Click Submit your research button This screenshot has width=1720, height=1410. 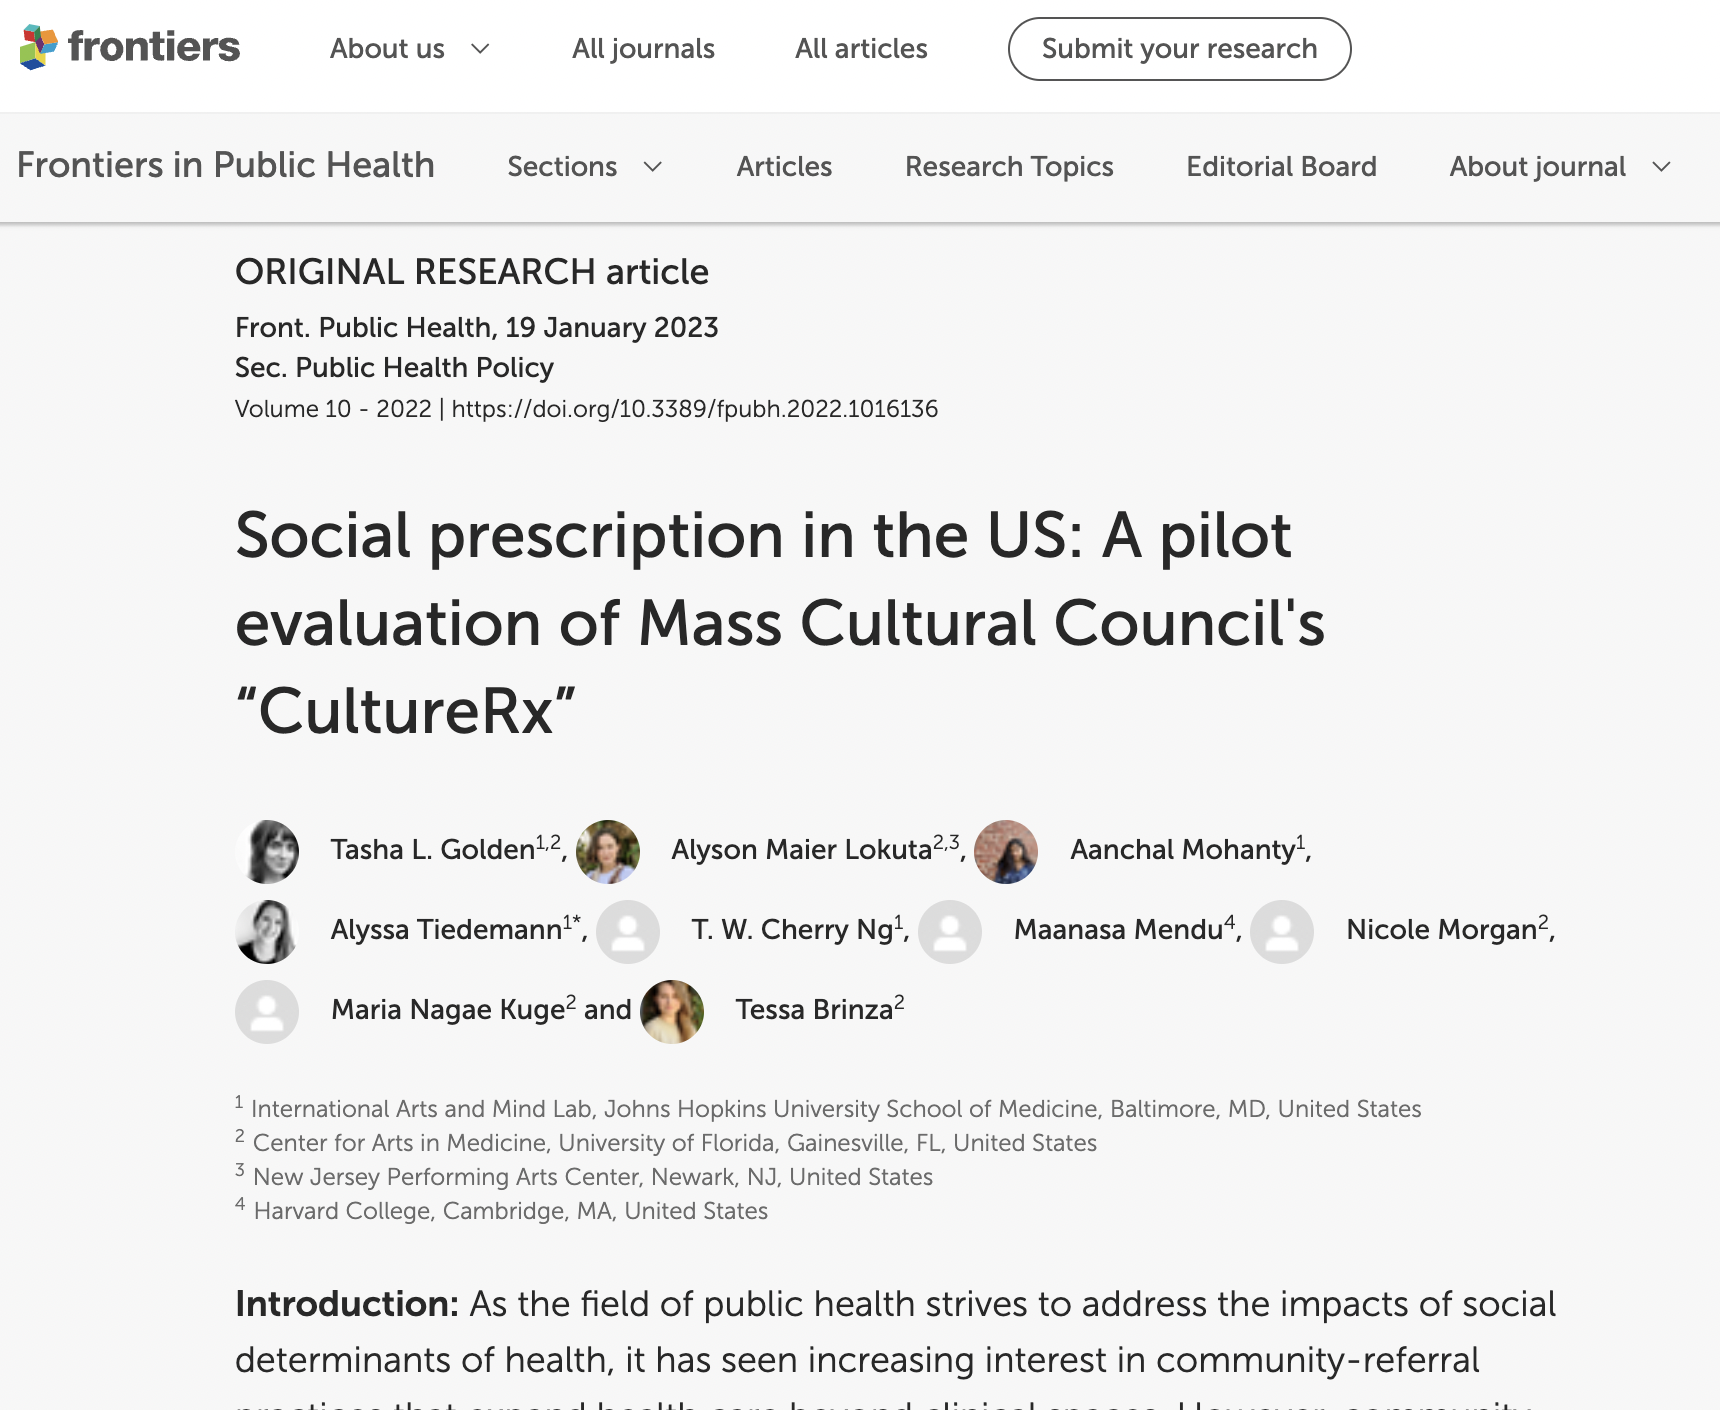point(1179,49)
